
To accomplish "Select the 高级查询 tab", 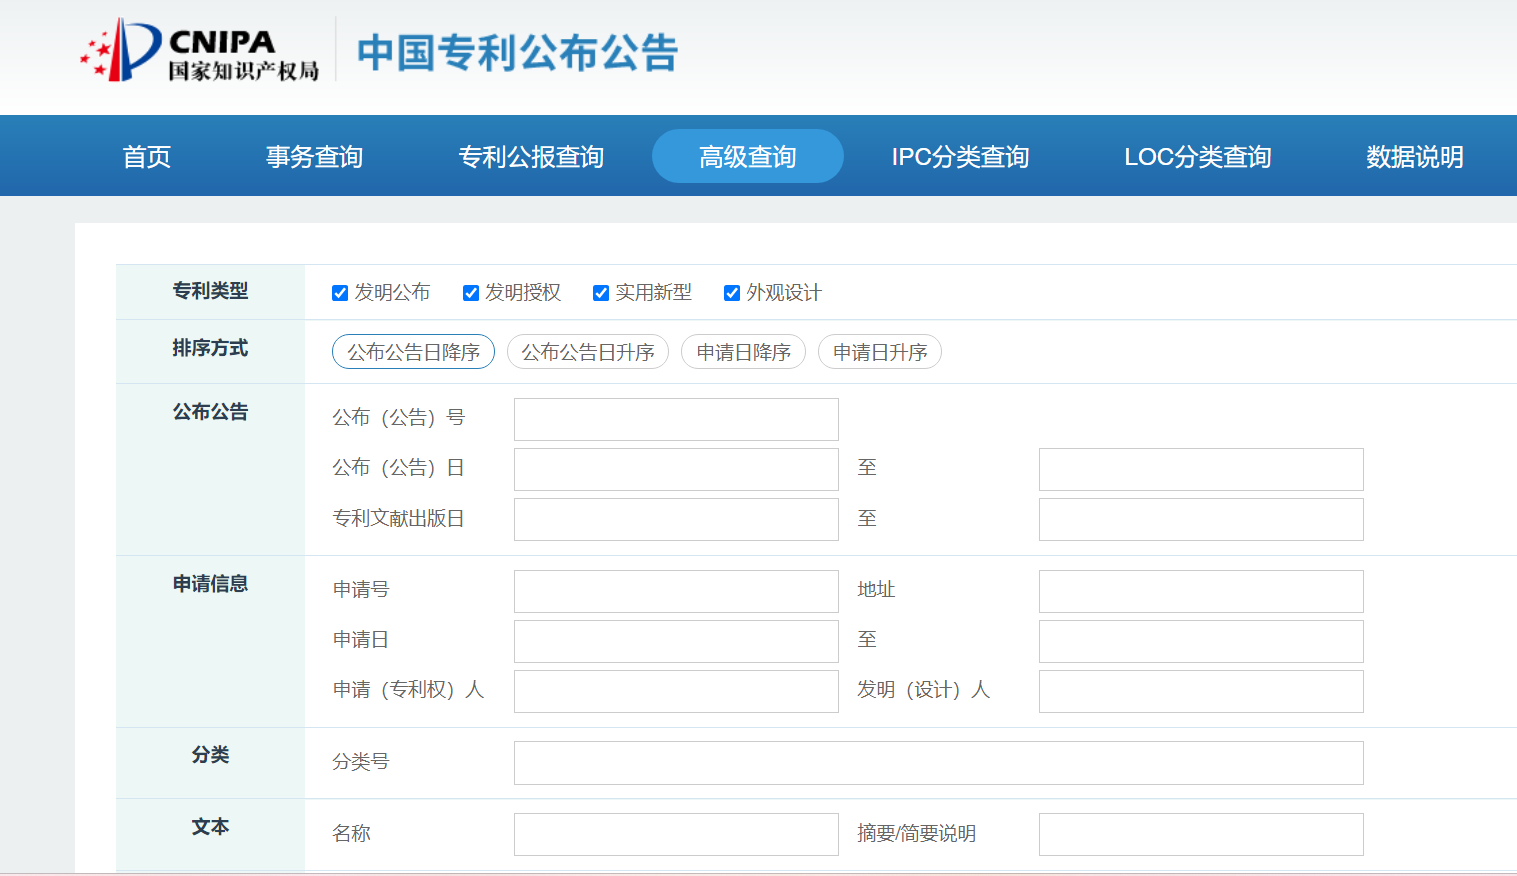I will (747, 156).
